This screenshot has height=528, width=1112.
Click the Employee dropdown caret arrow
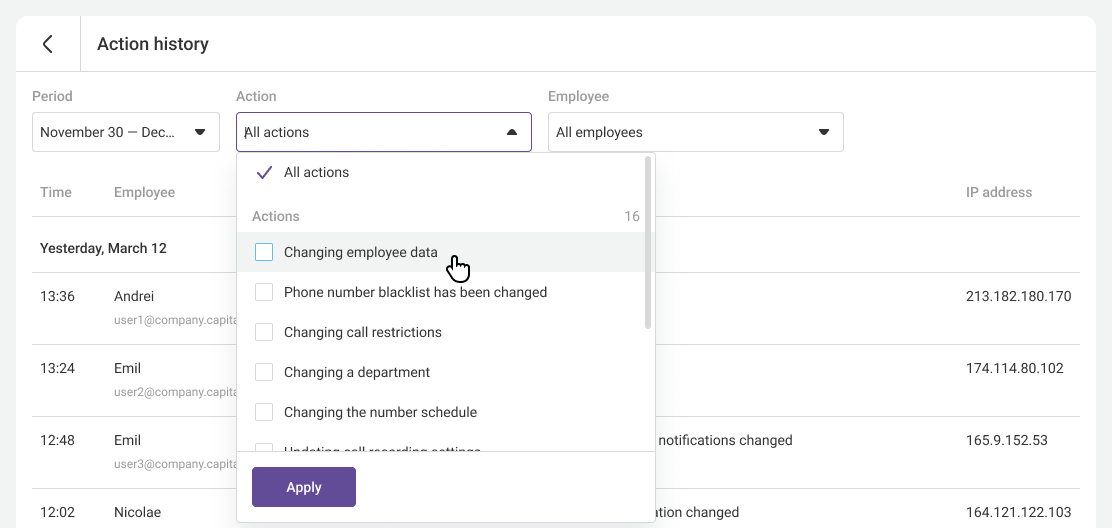pyautogui.click(x=824, y=132)
